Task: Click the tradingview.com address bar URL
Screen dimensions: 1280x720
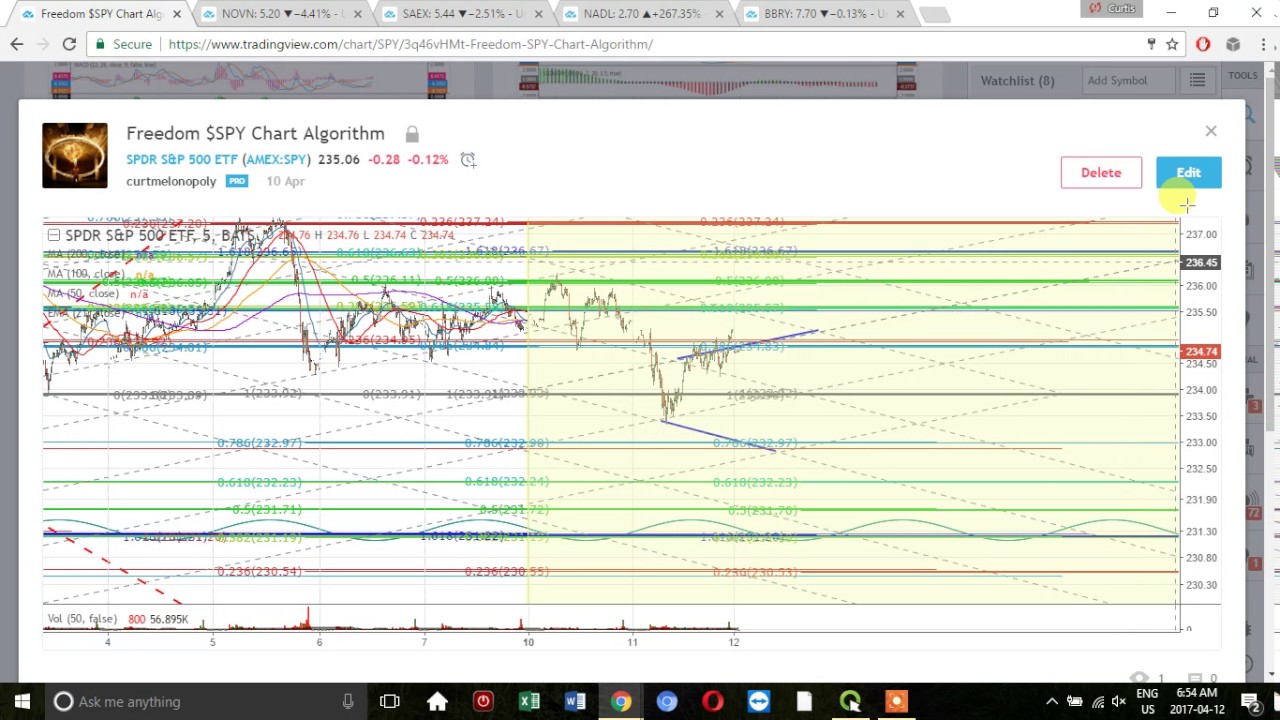Action: point(410,44)
